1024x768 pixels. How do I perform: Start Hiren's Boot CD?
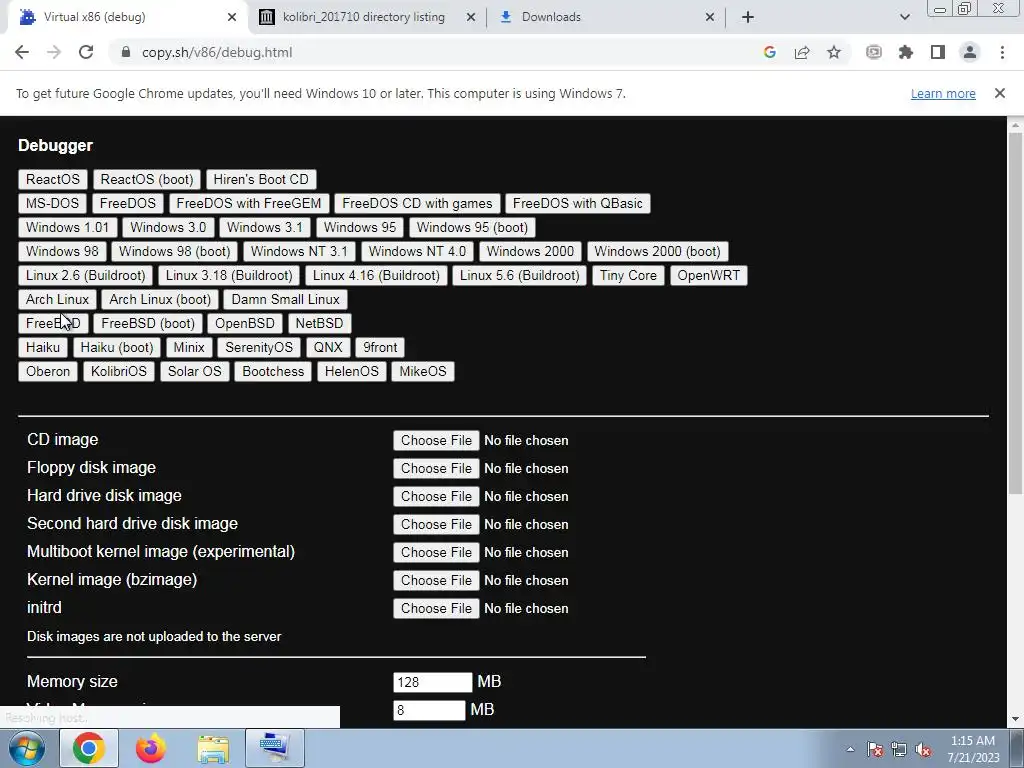pos(261,179)
